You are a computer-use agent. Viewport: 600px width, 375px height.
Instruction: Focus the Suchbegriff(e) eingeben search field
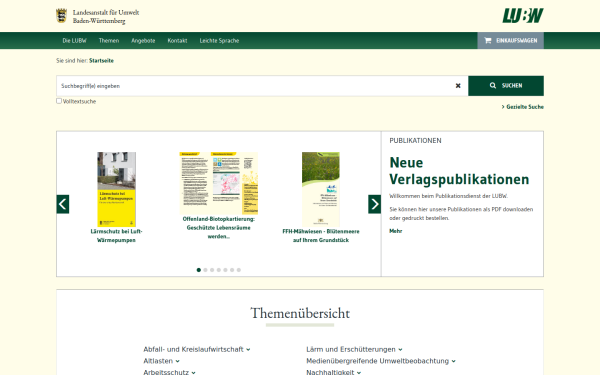(x=262, y=86)
